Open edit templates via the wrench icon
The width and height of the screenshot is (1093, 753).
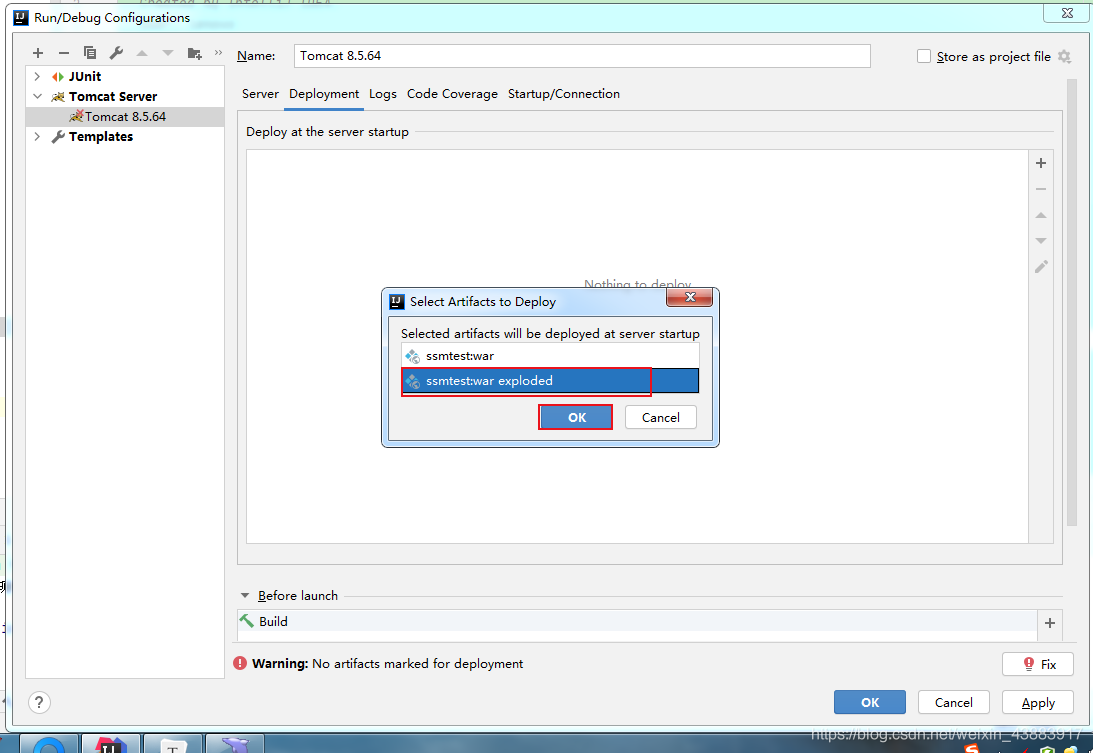point(116,53)
